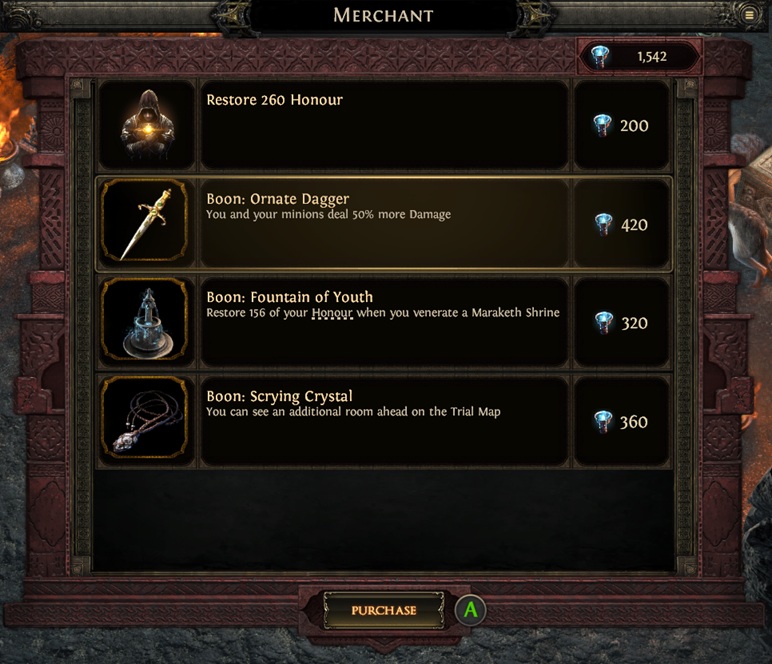This screenshot has width=772, height=664.
Task: Click the Merchant title header
Action: pyautogui.click(x=384, y=15)
